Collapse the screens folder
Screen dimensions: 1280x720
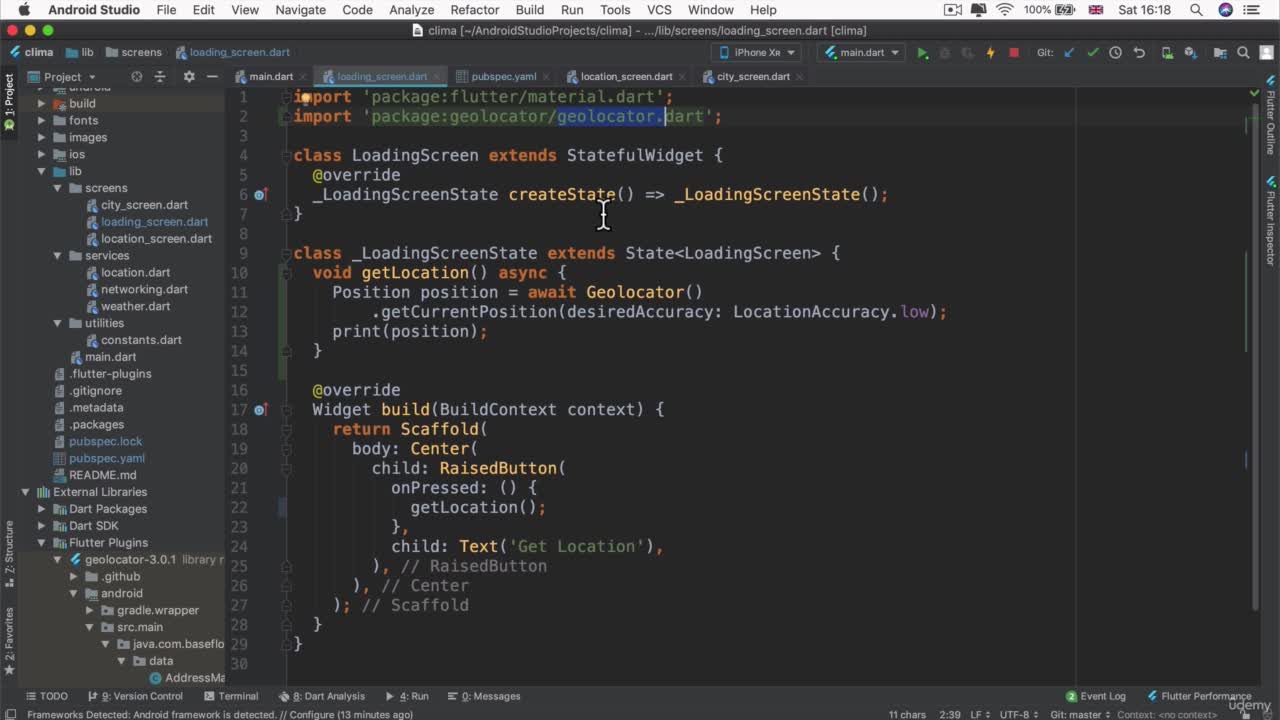(x=58, y=188)
